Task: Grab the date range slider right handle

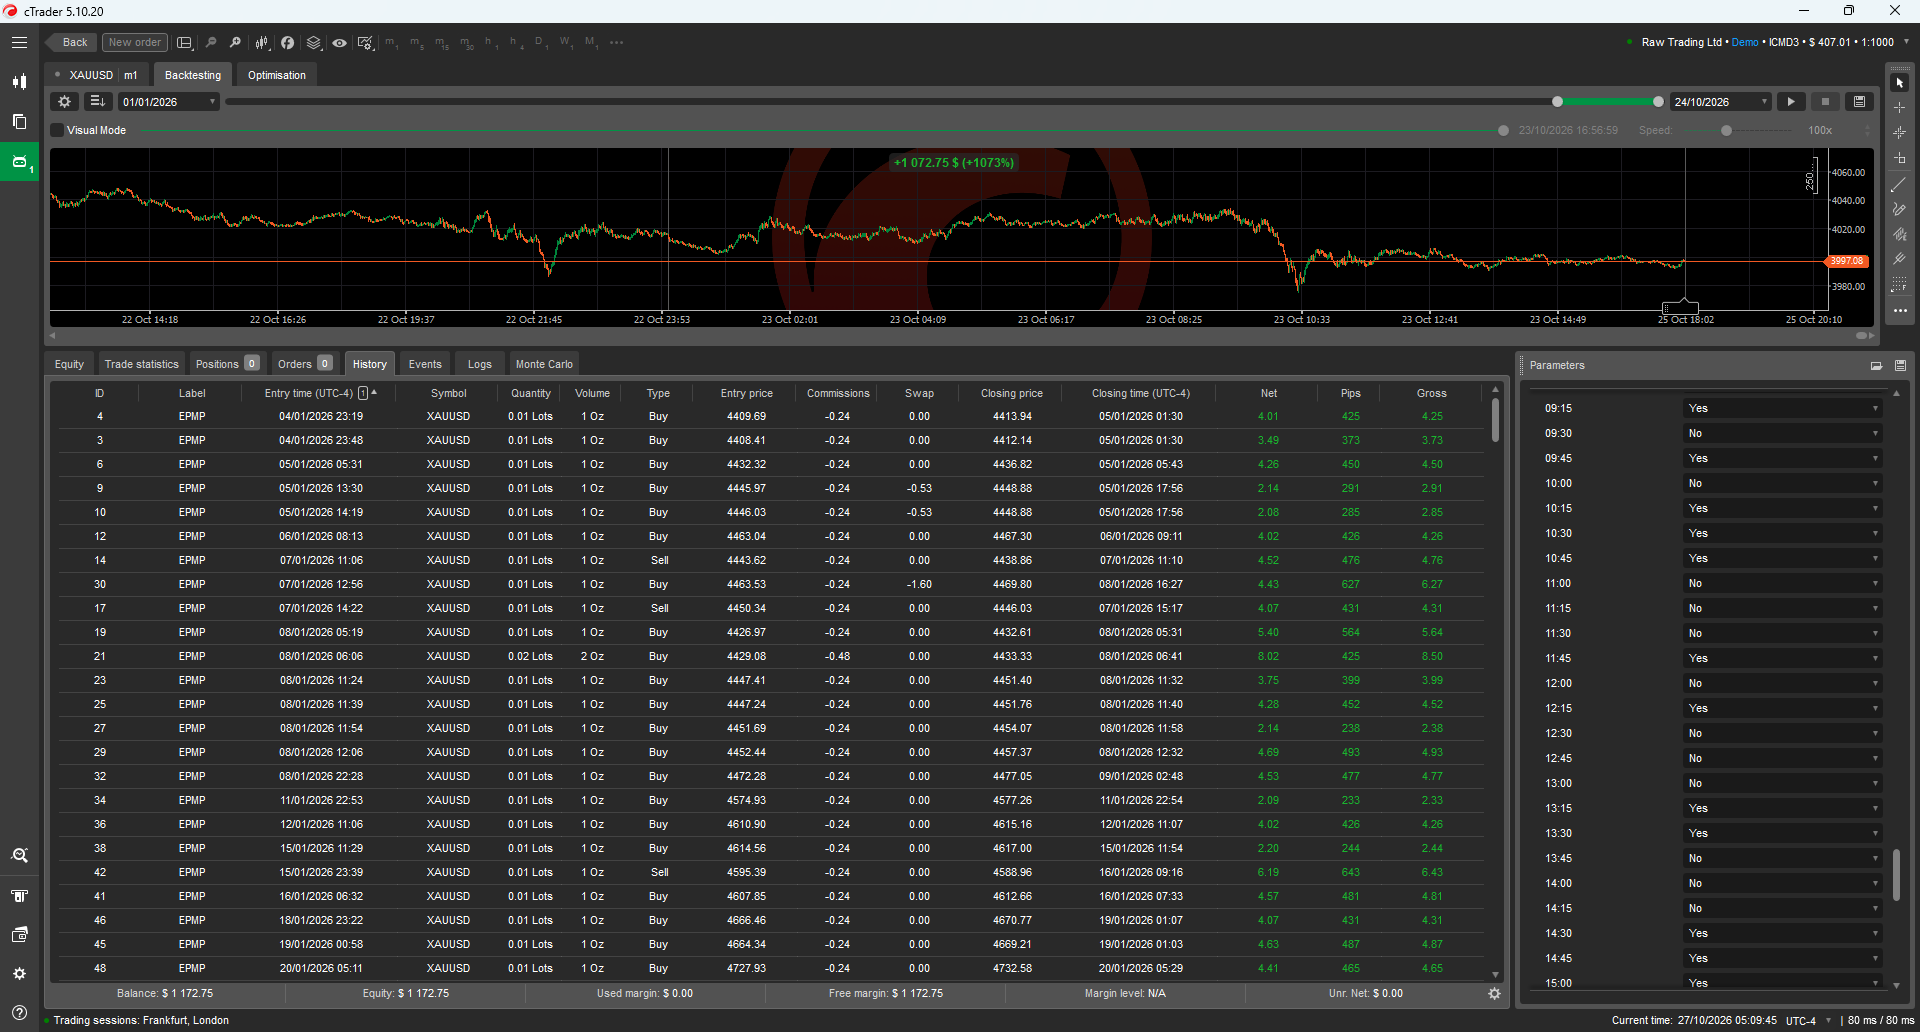Action: pyautogui.click(x=1659, y=102)
